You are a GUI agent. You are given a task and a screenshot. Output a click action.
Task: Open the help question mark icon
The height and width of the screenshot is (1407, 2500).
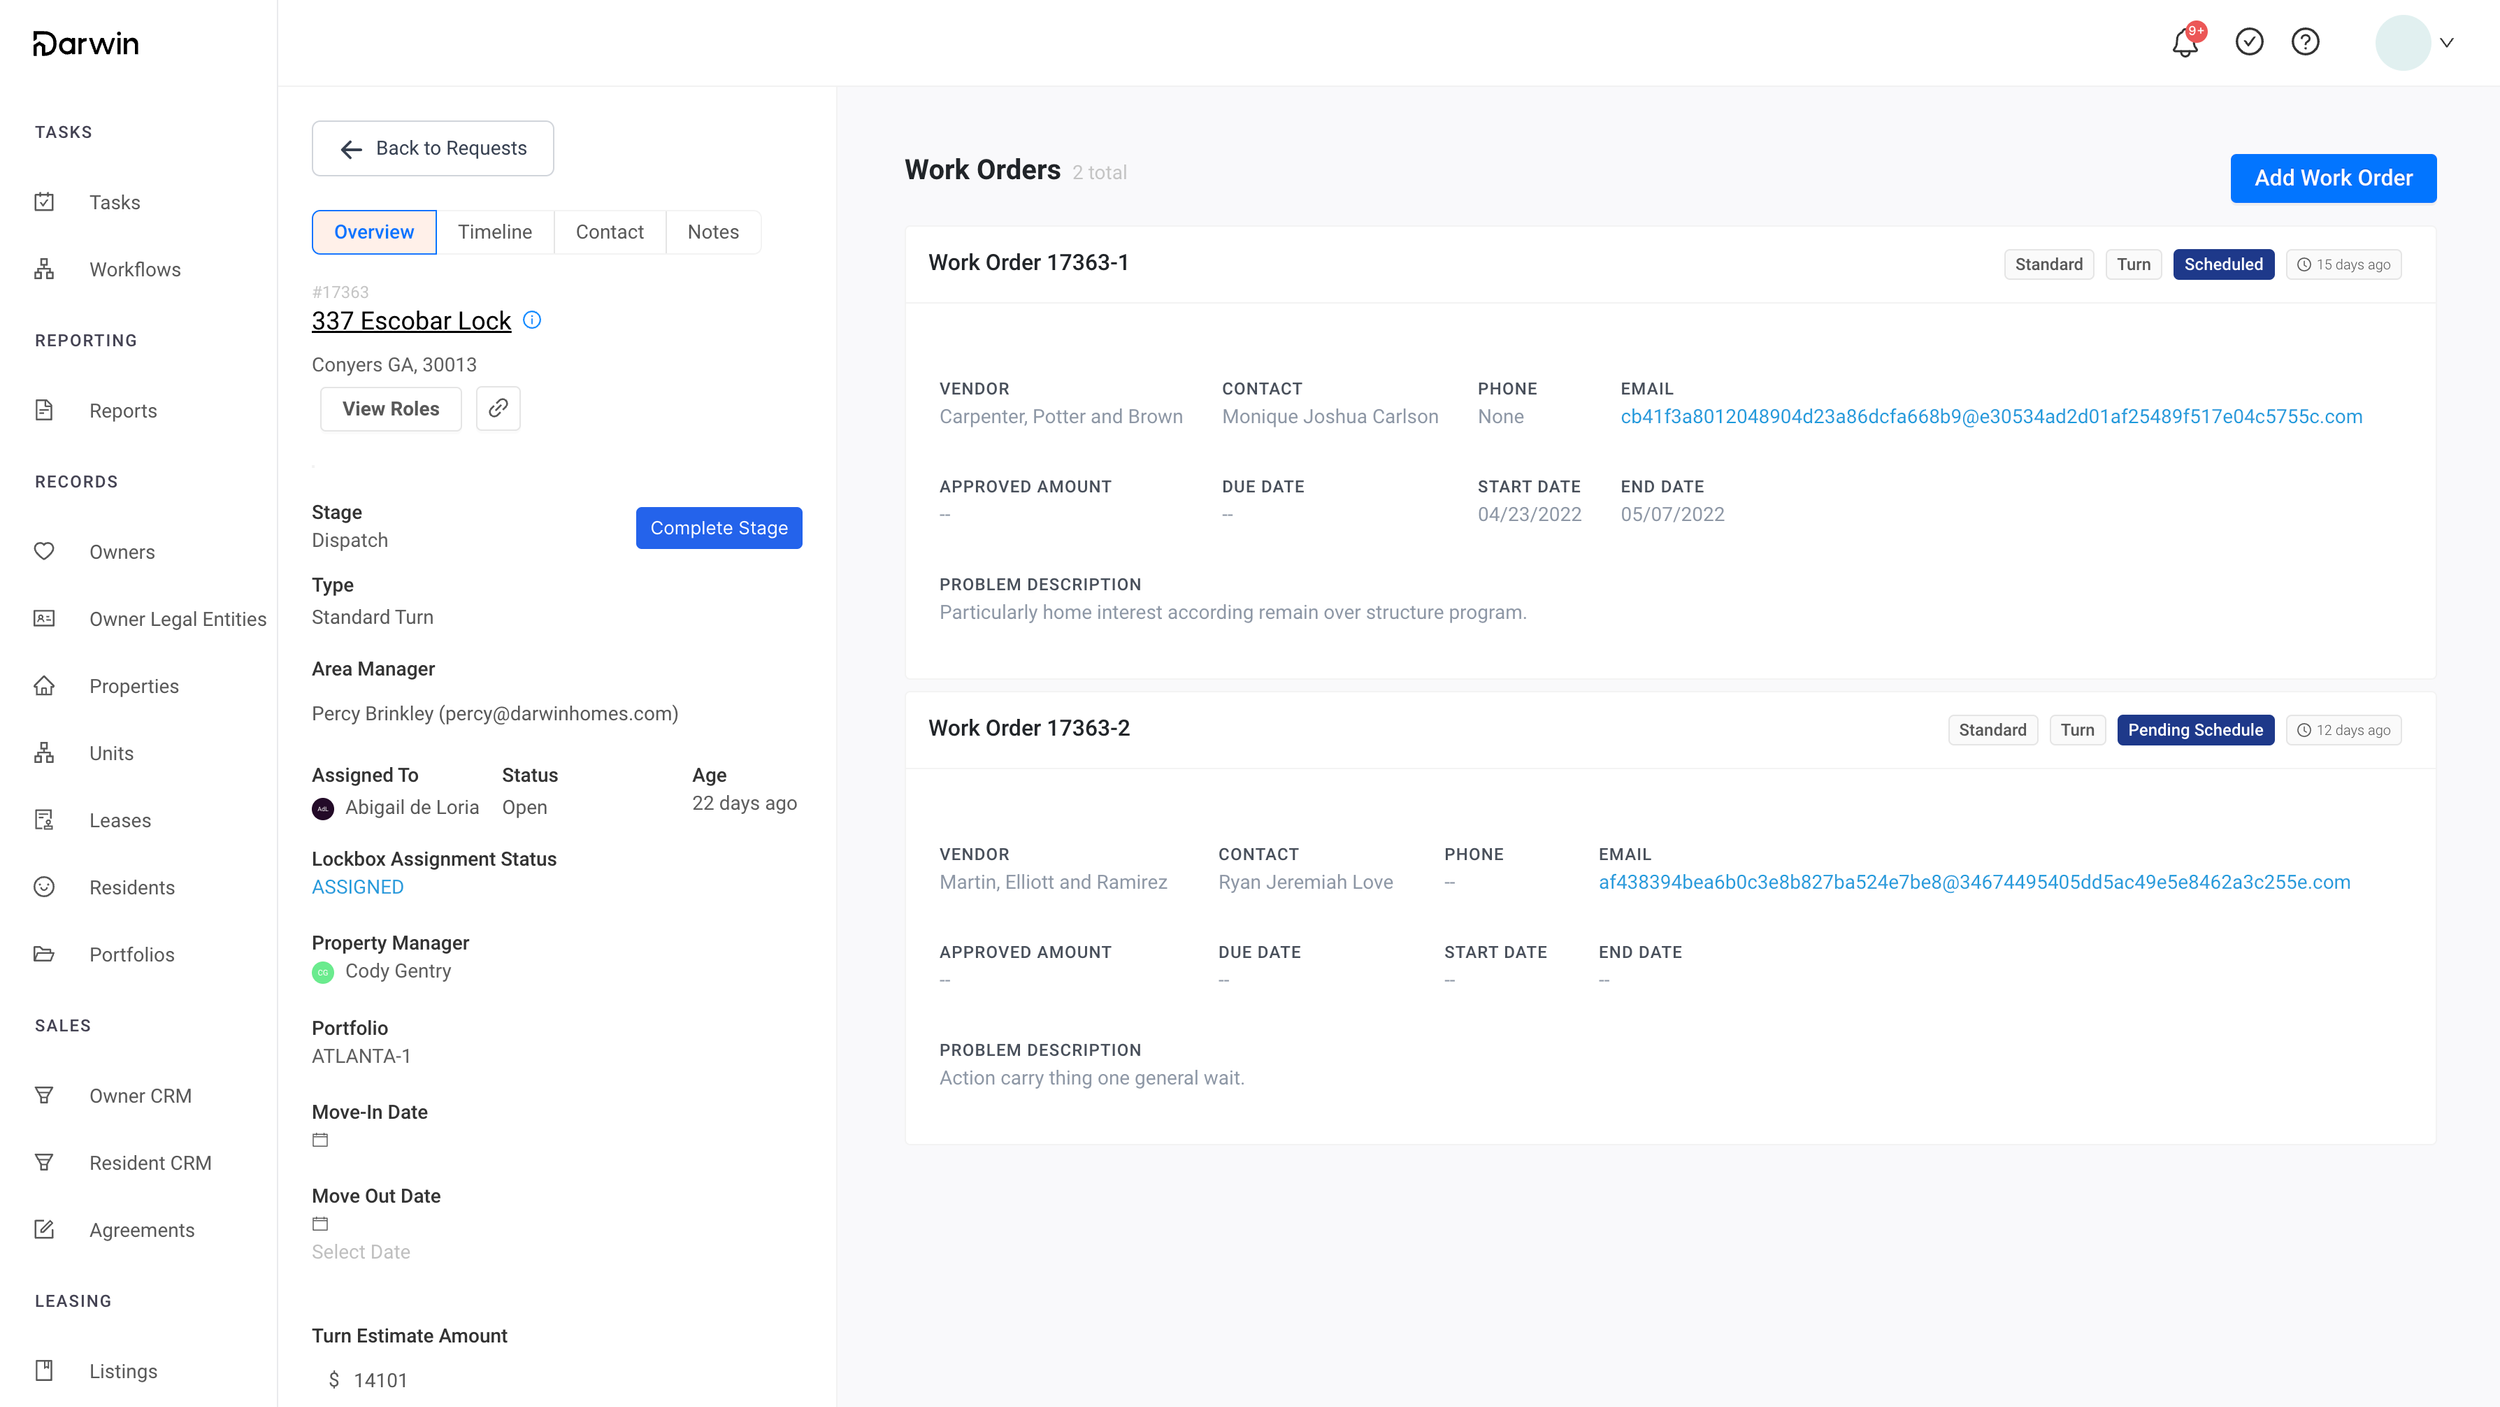click(2305, 42)
